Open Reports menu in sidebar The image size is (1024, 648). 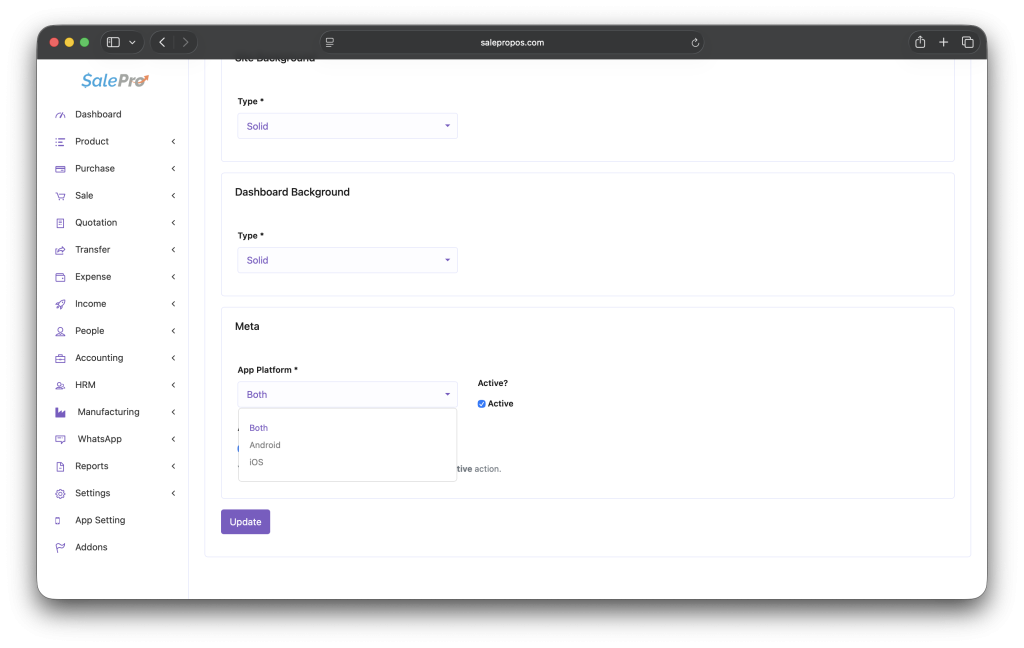coord(92,466)
